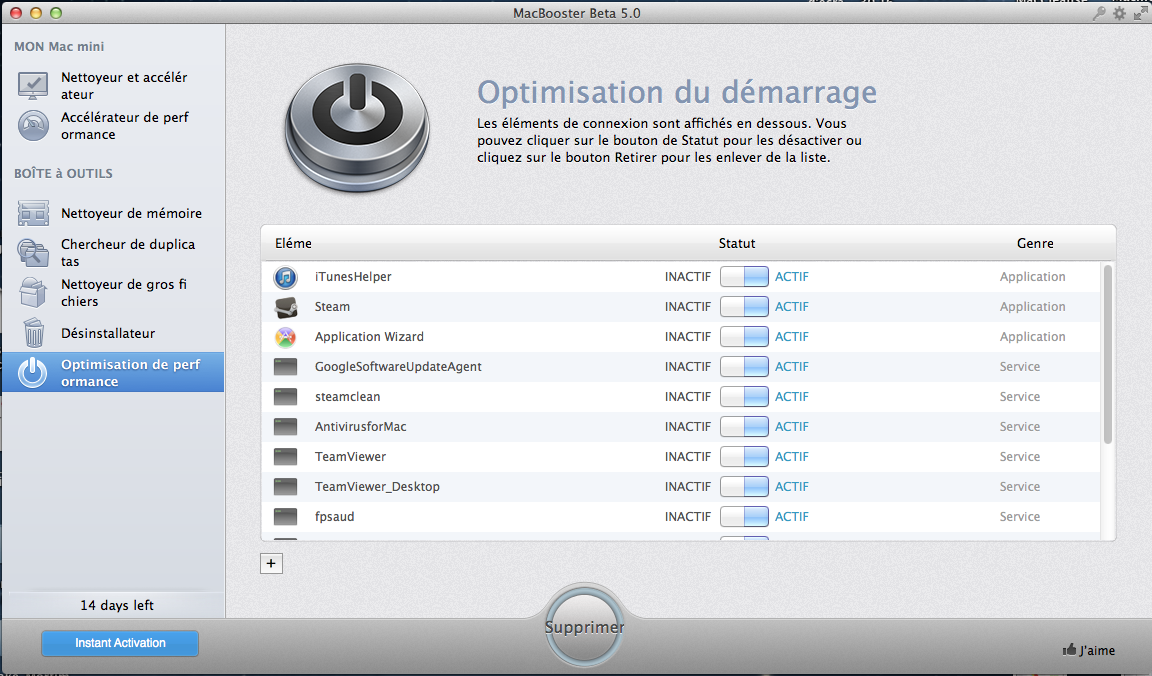
Task: Click the Nettoyeur de gros fichiers box icon
Action: tap(33, 292)
